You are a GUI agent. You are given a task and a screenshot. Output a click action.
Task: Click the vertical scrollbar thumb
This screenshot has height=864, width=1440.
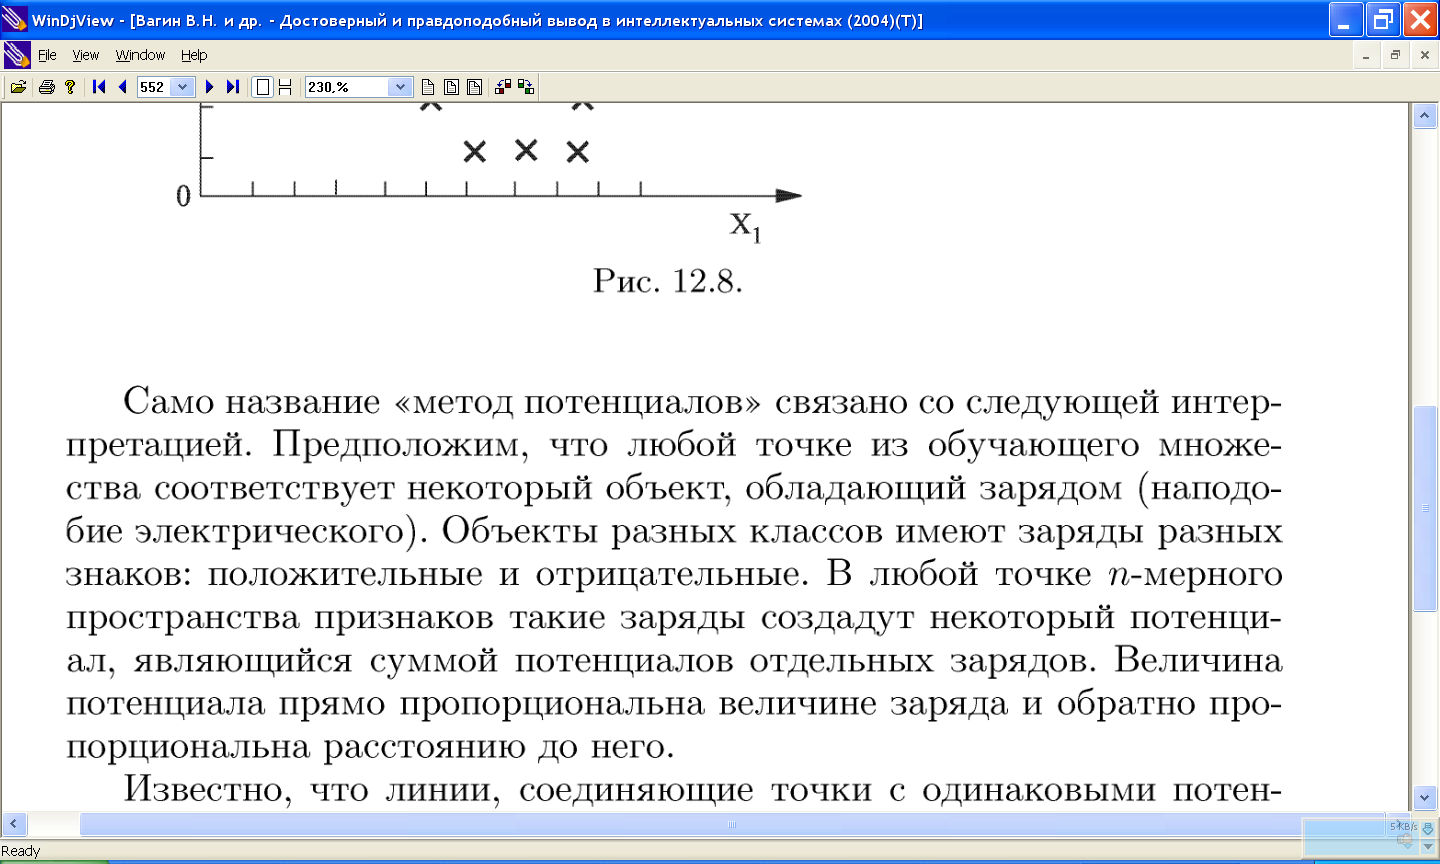click(1425, 508)
